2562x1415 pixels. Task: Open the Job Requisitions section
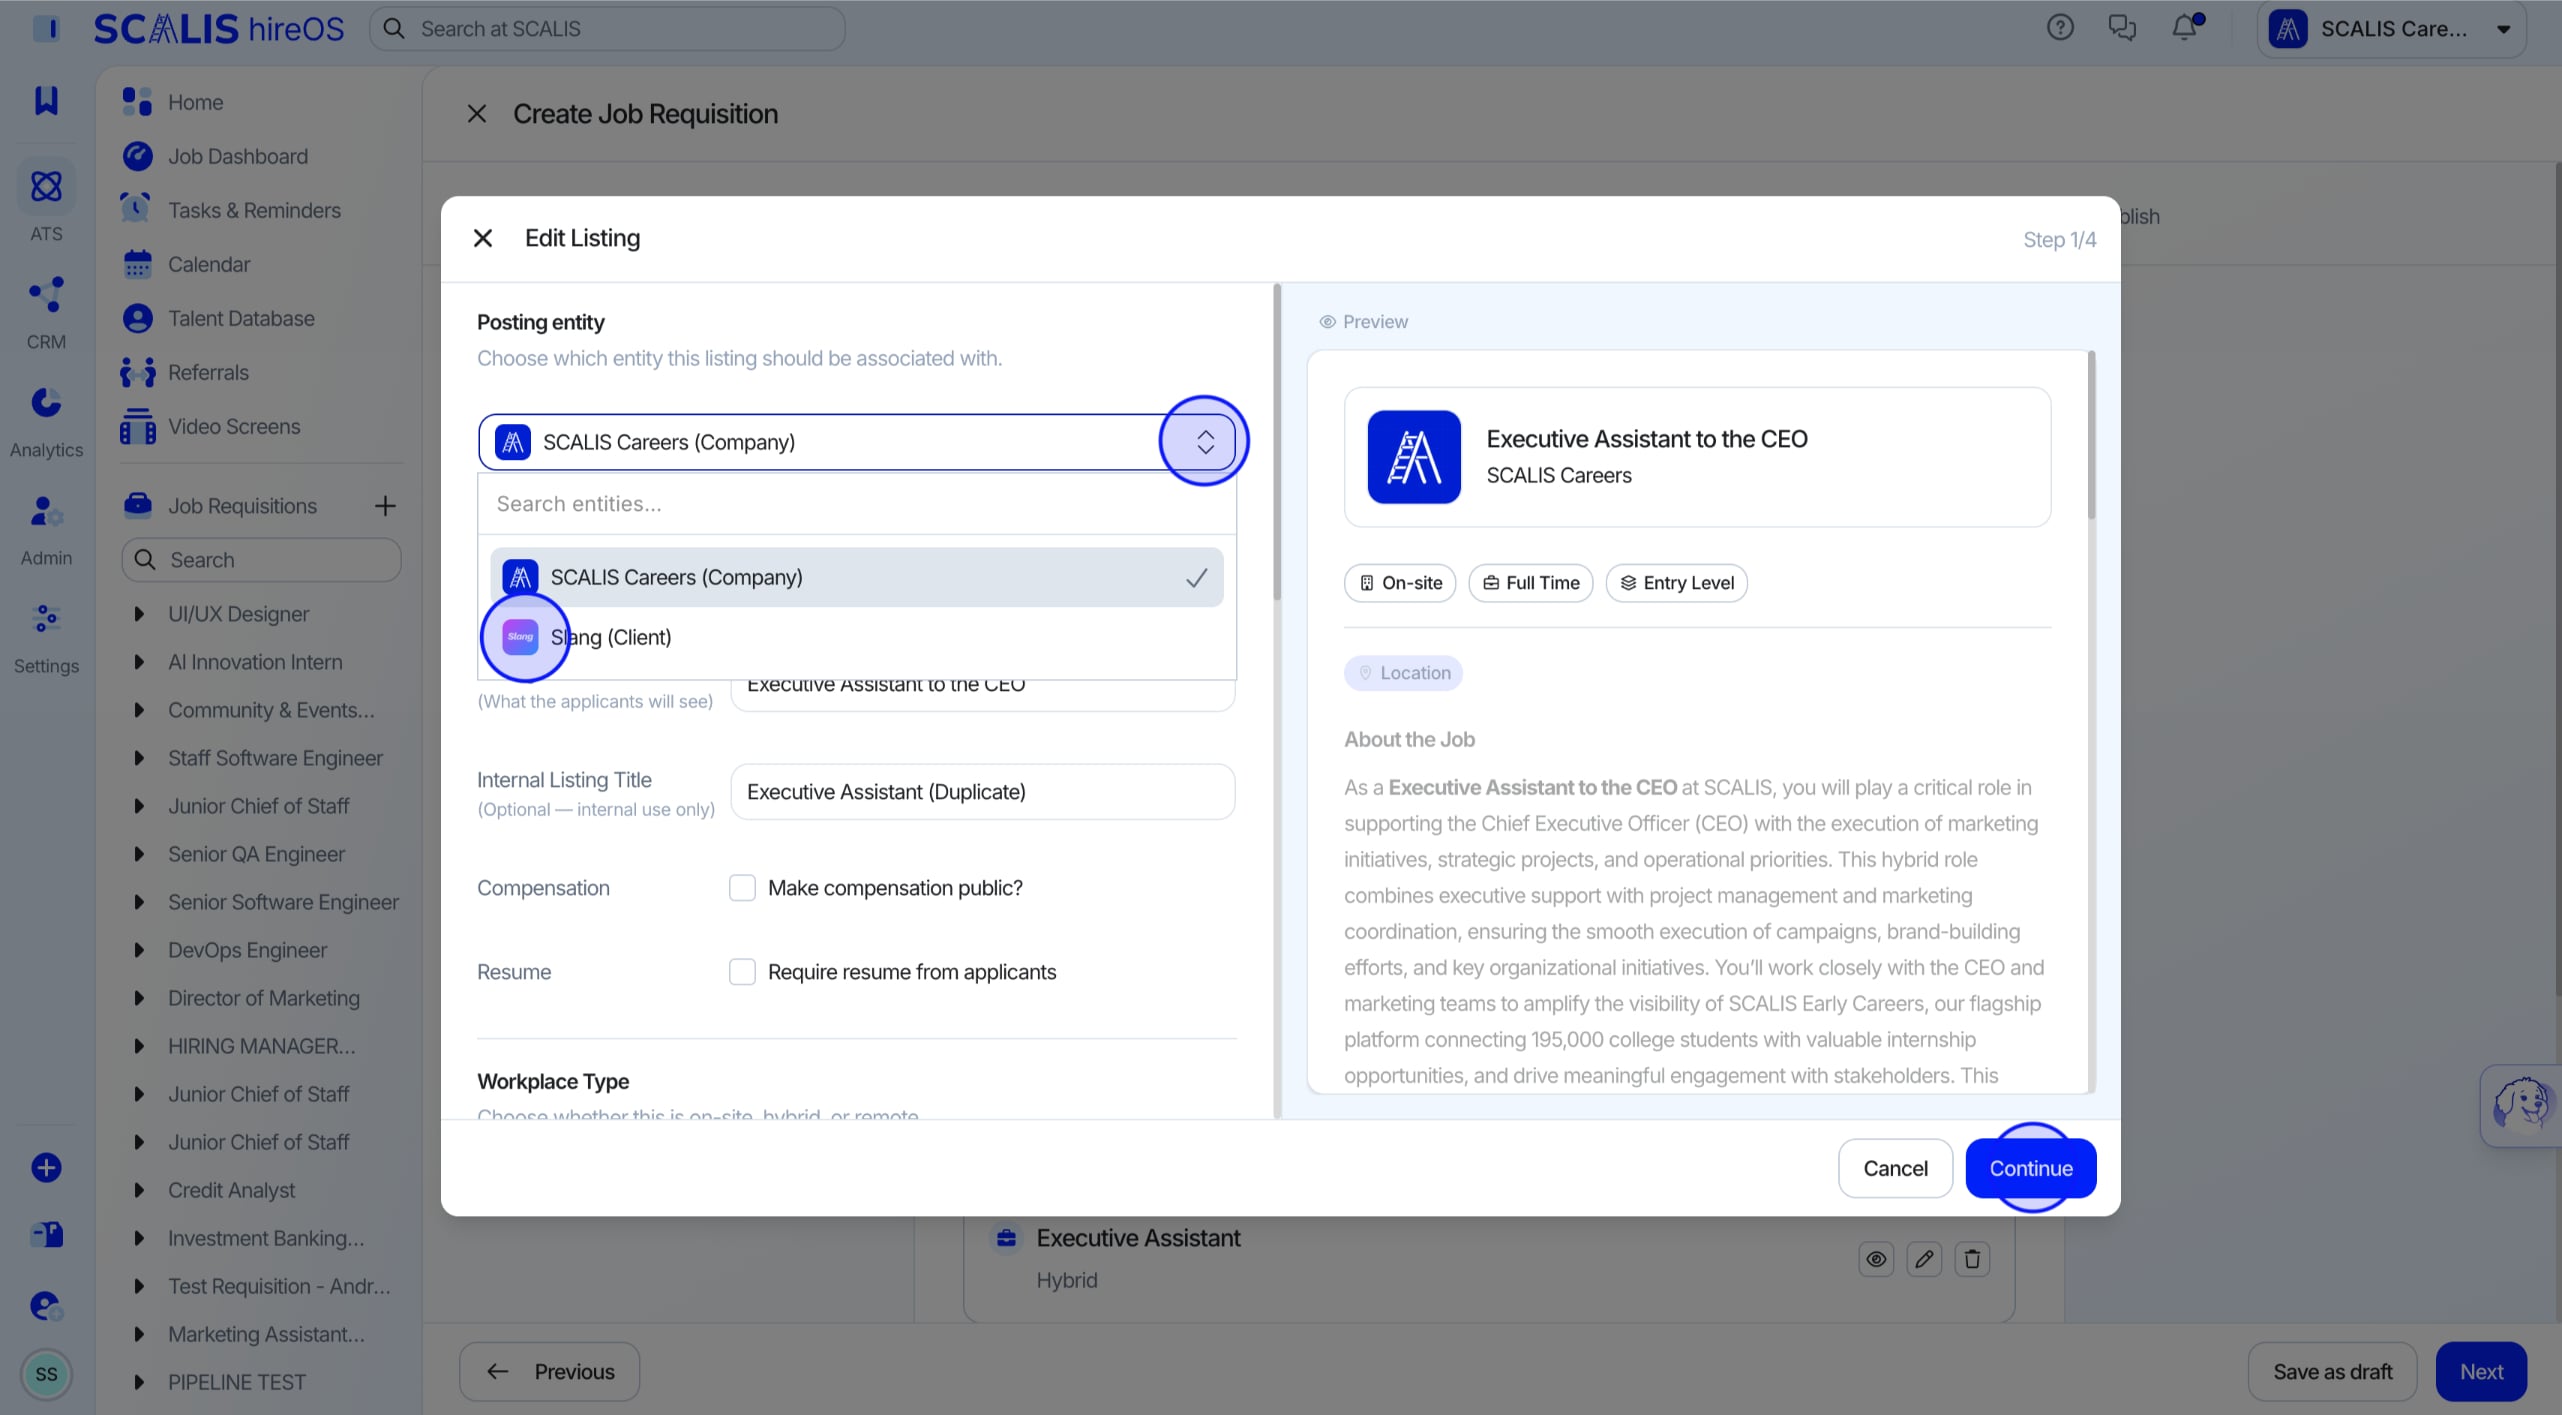(242, 506)
